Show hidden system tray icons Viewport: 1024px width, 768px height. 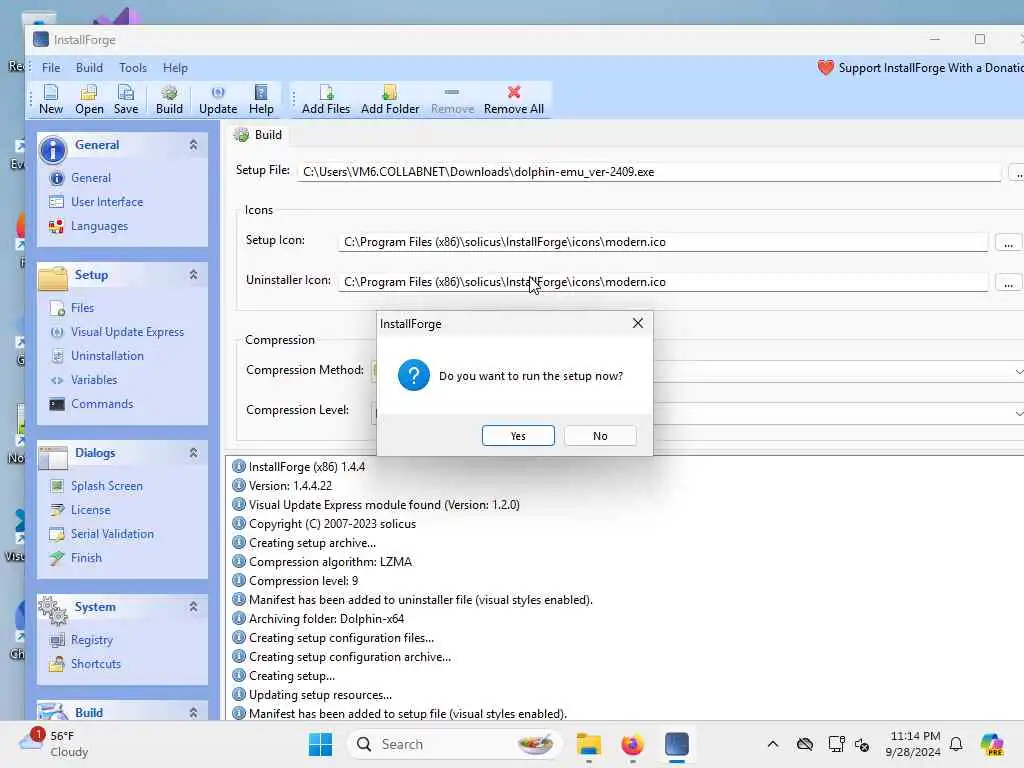click(x=773, y=744)
